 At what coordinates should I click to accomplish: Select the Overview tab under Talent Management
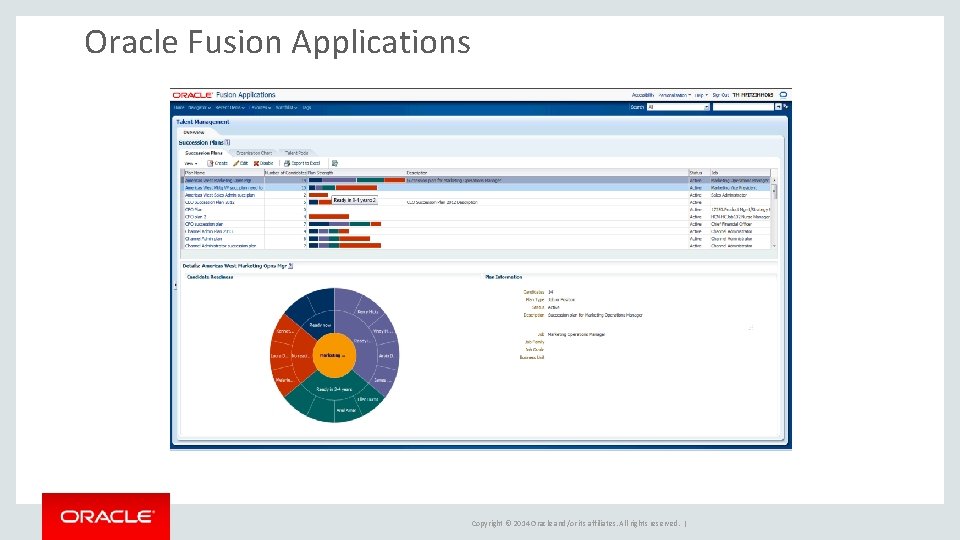193,132
